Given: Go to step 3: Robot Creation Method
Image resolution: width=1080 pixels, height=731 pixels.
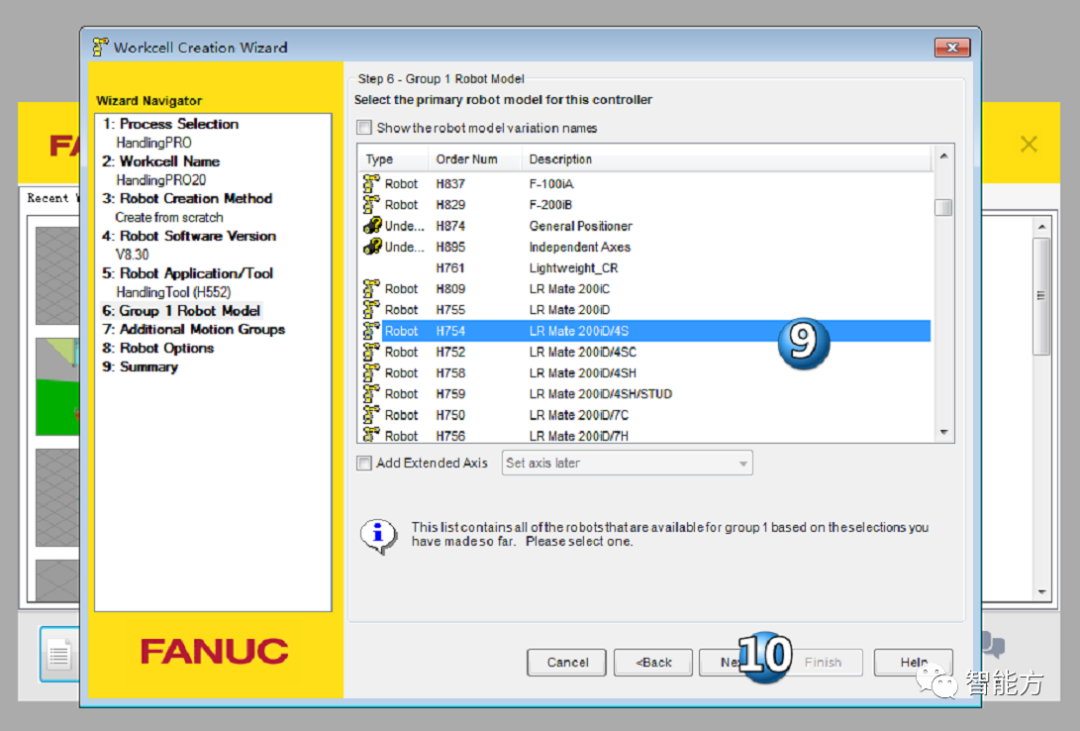Looking at the screenshot, I should (187, 198).
